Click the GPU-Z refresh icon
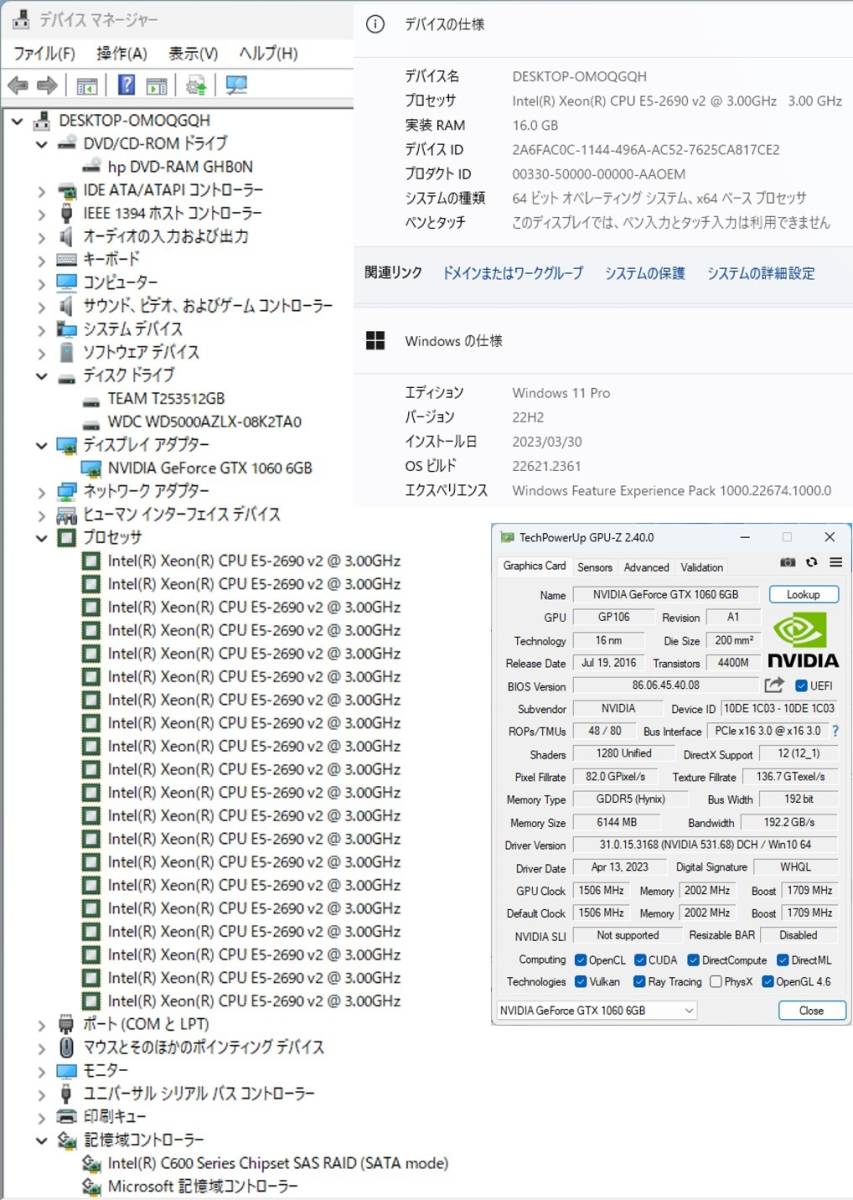Image resolution: width=853 pixels, height=1200 pixels. [812, 564]
